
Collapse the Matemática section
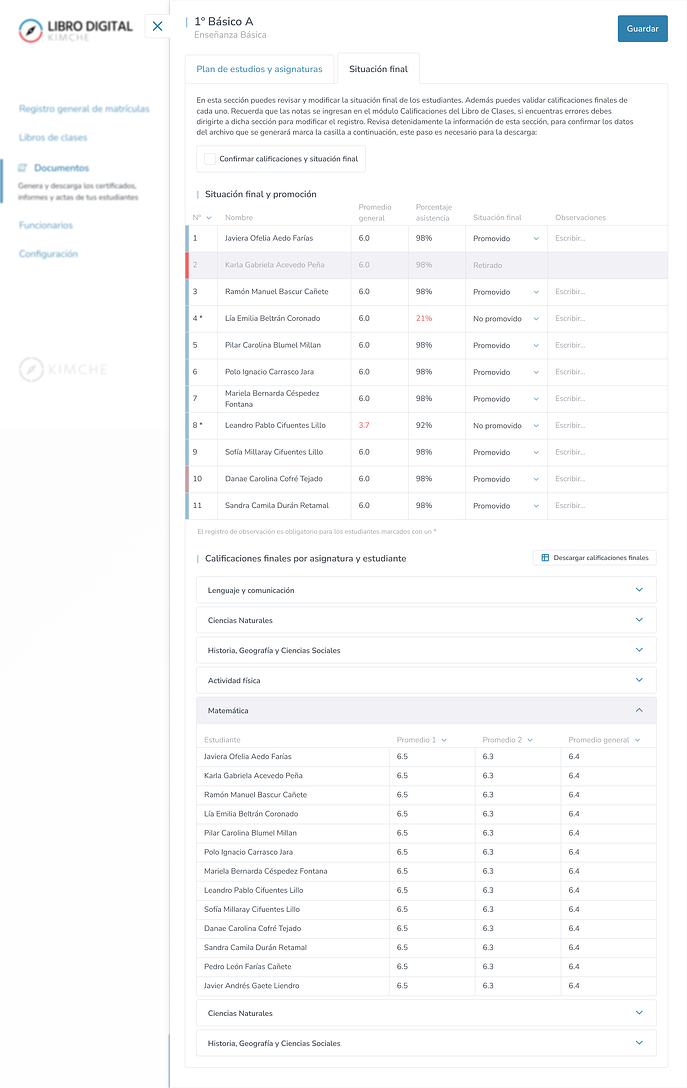click(426, 711)
